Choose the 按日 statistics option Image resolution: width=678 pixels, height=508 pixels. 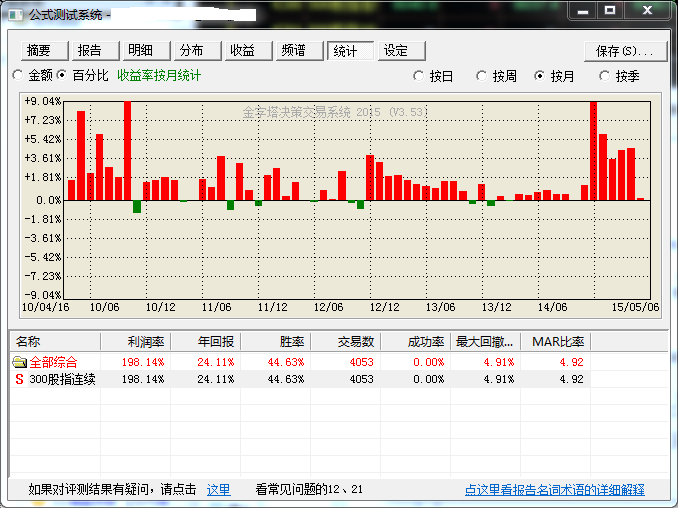click(419, 76)
